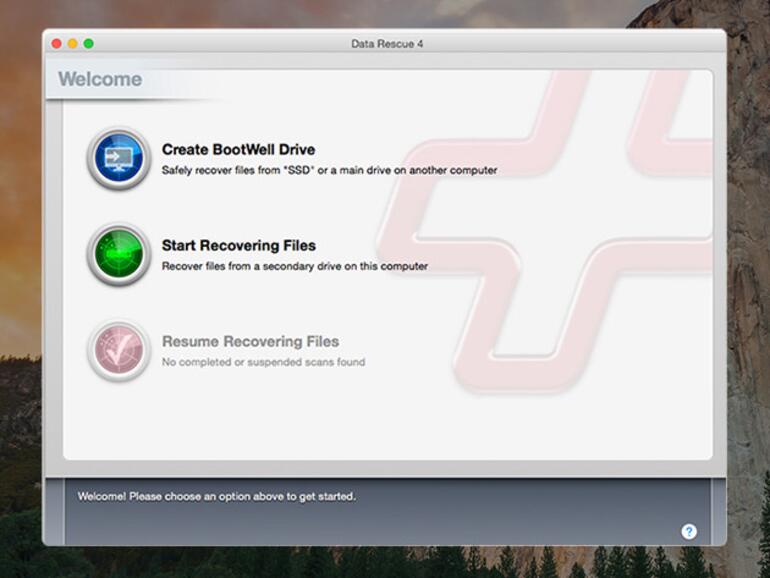Close the Data Rescue 4 window
This screenshot has width=770, height=578.
pos(56,44)
